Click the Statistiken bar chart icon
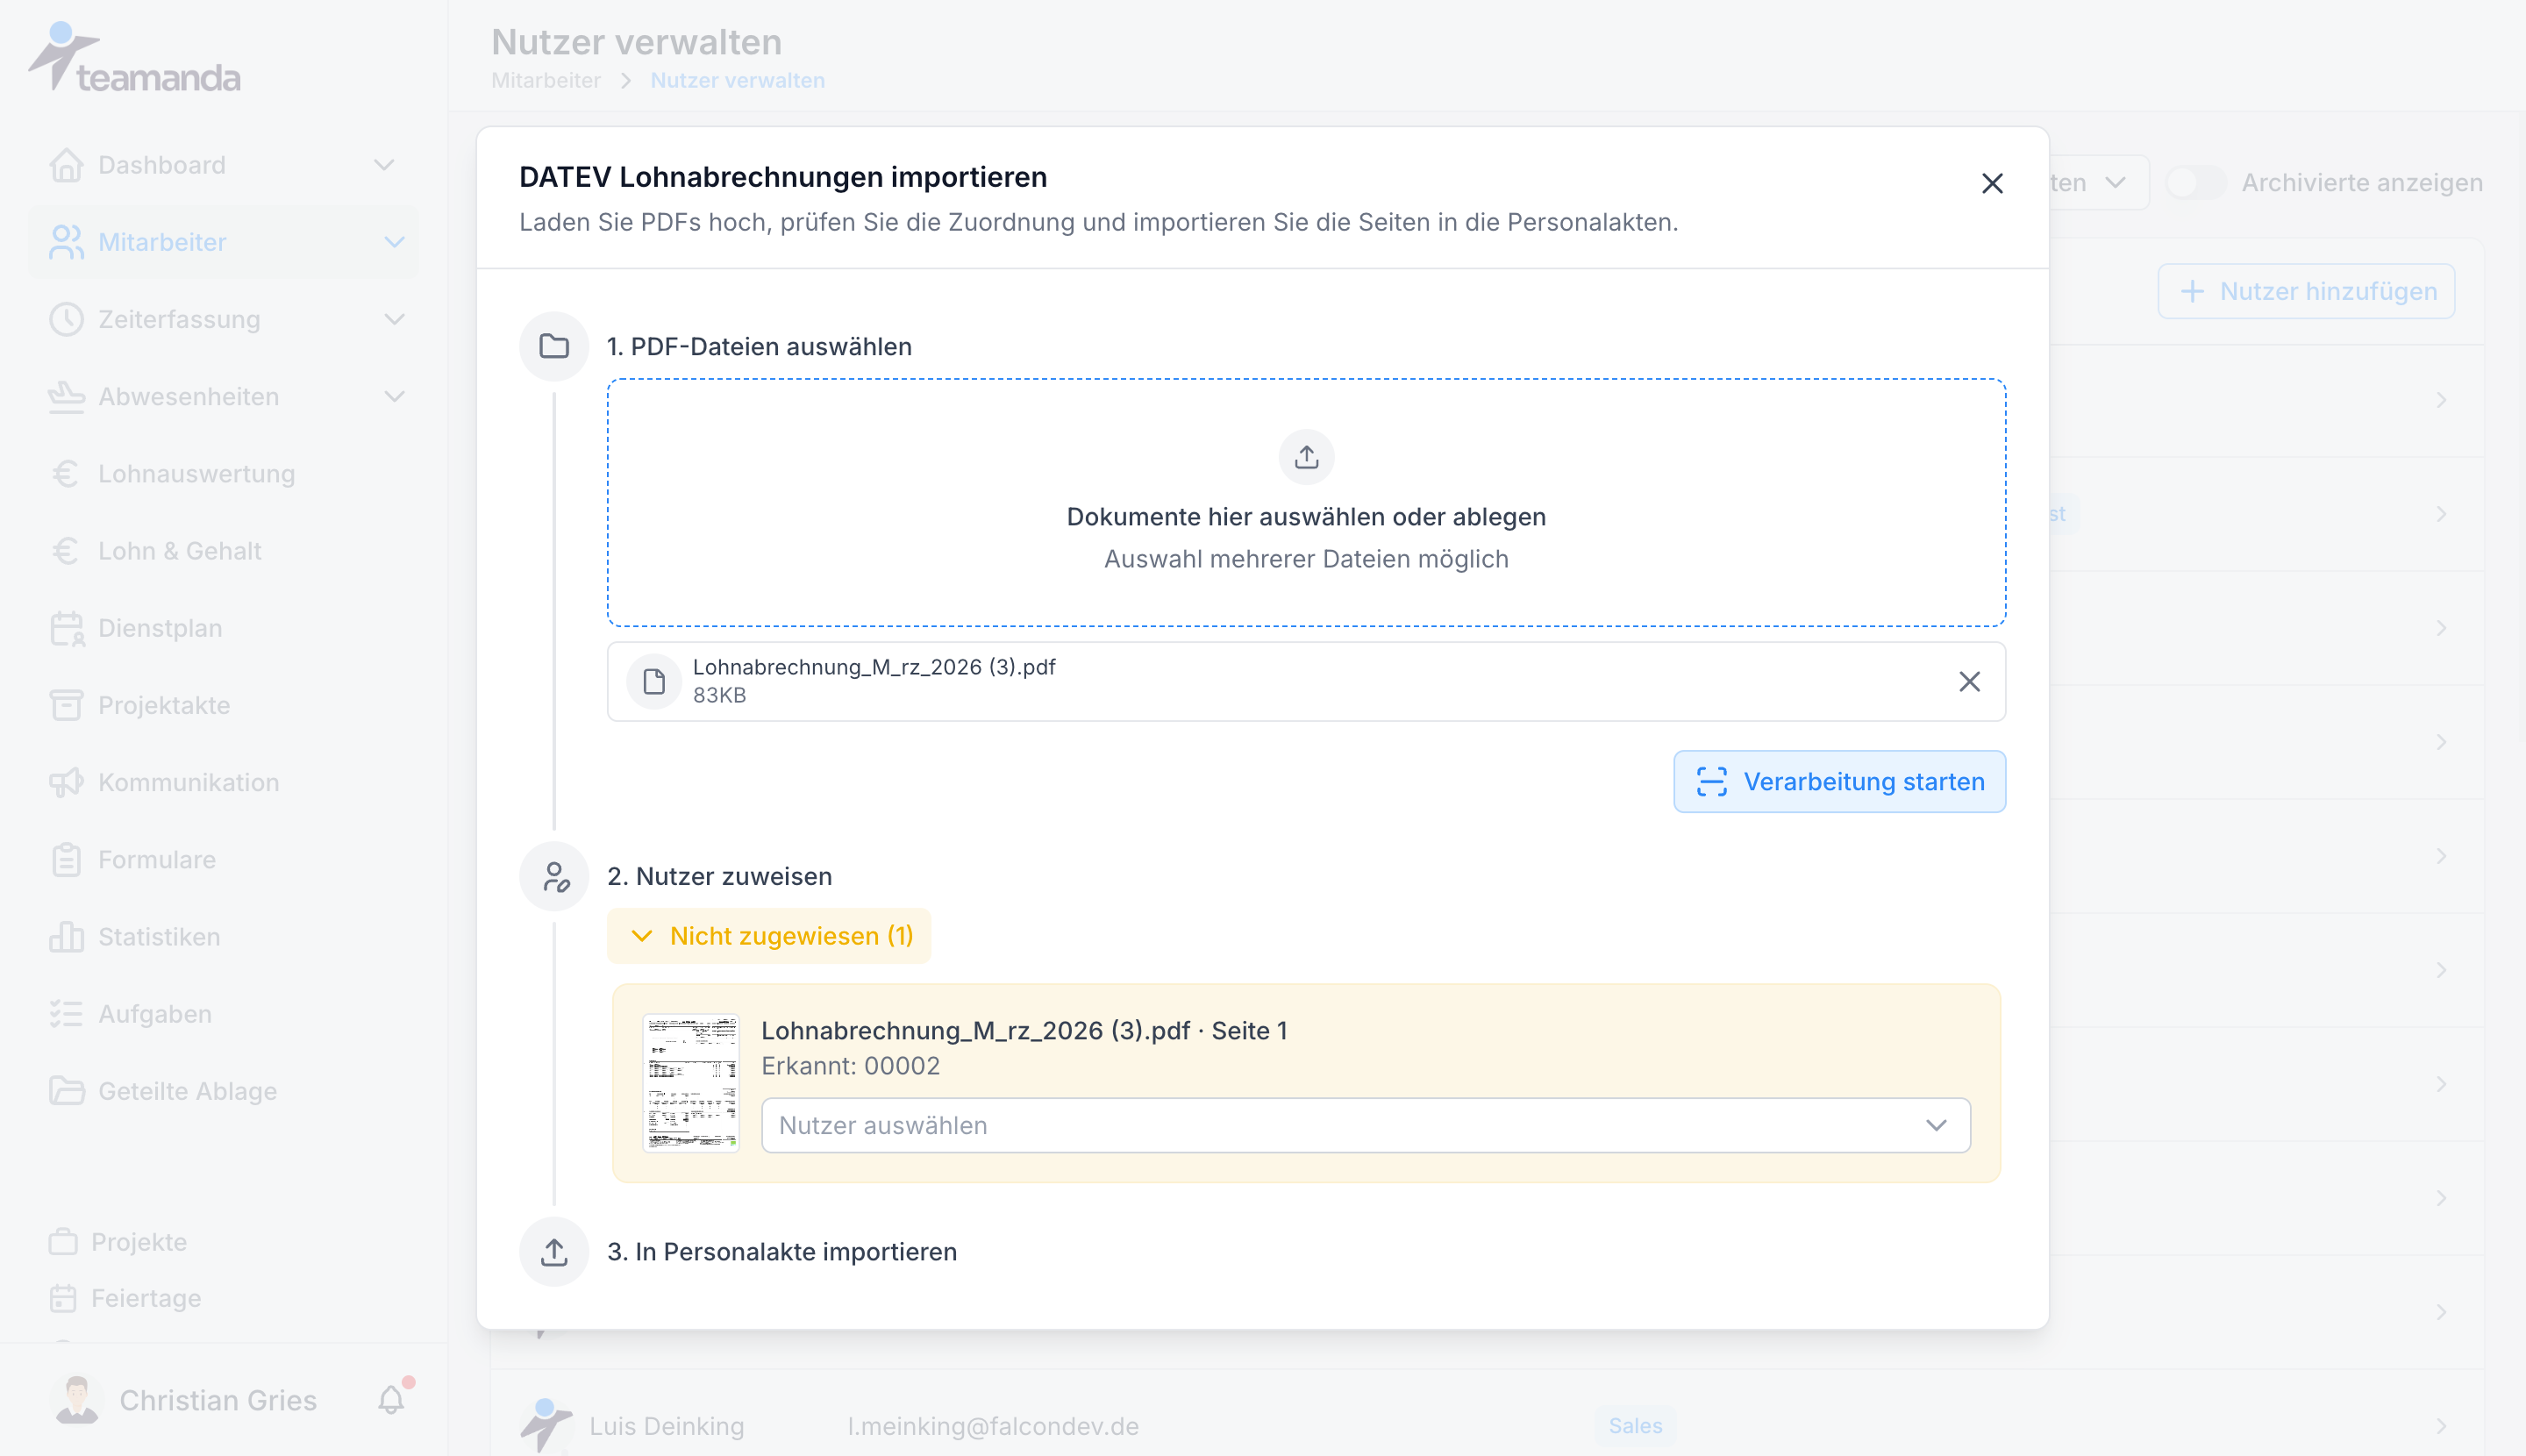 [66, 936]
